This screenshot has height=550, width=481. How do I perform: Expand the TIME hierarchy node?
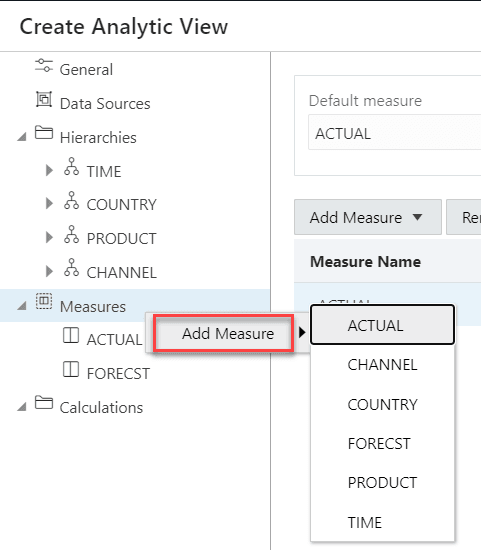pyautogui.click(x=49, y=170)
